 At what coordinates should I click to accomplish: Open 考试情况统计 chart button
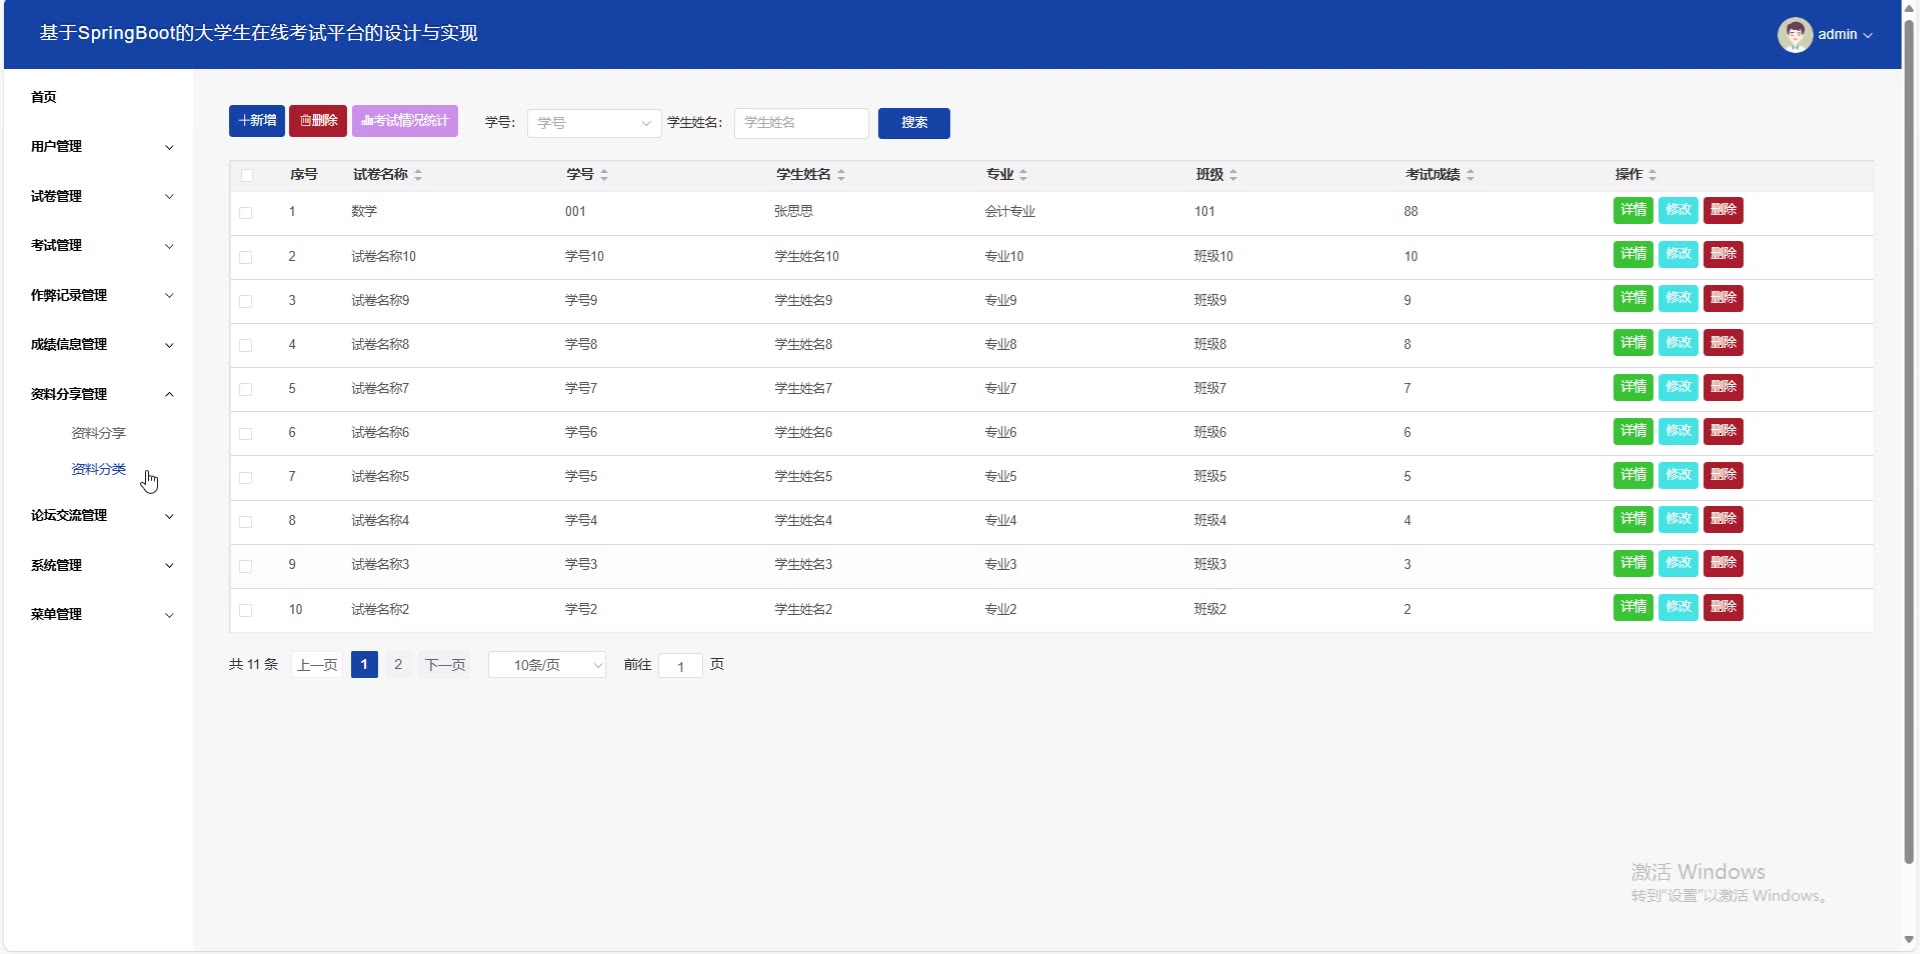coord(405,121)
